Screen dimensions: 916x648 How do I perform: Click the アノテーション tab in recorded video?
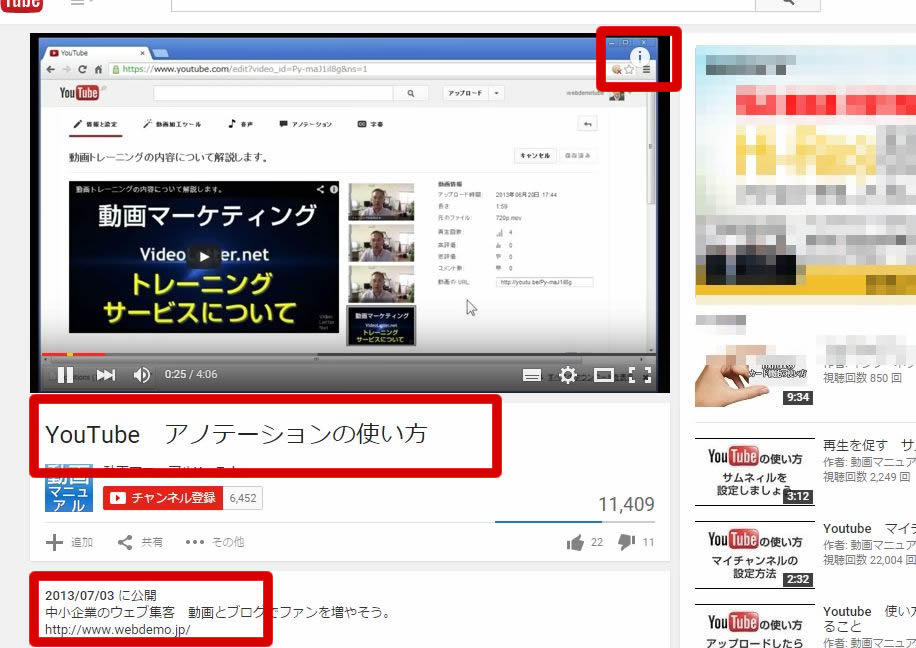click(306, 124)
